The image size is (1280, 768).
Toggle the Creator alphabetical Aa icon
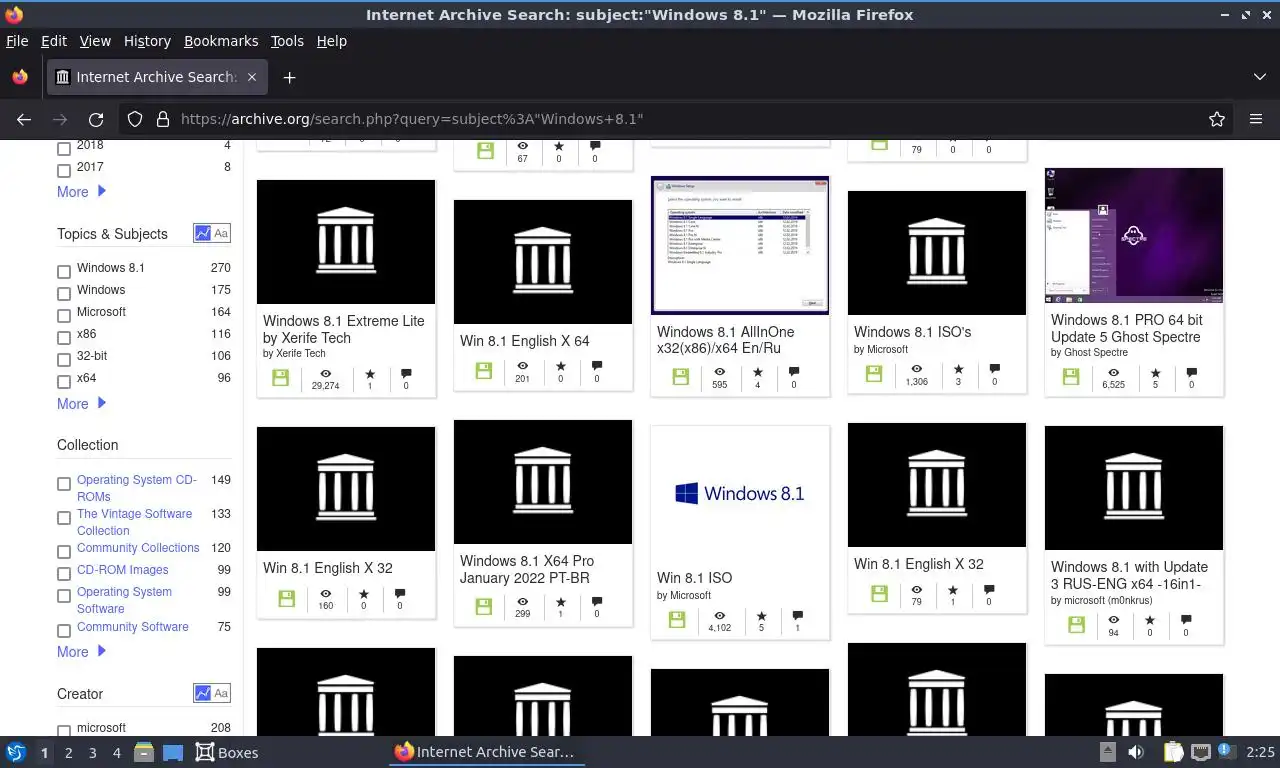221,693
